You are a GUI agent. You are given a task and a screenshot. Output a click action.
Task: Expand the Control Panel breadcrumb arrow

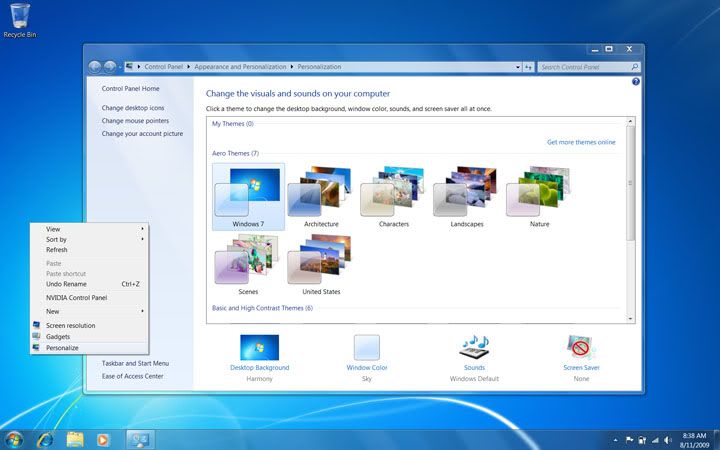(x=189, y=67)
